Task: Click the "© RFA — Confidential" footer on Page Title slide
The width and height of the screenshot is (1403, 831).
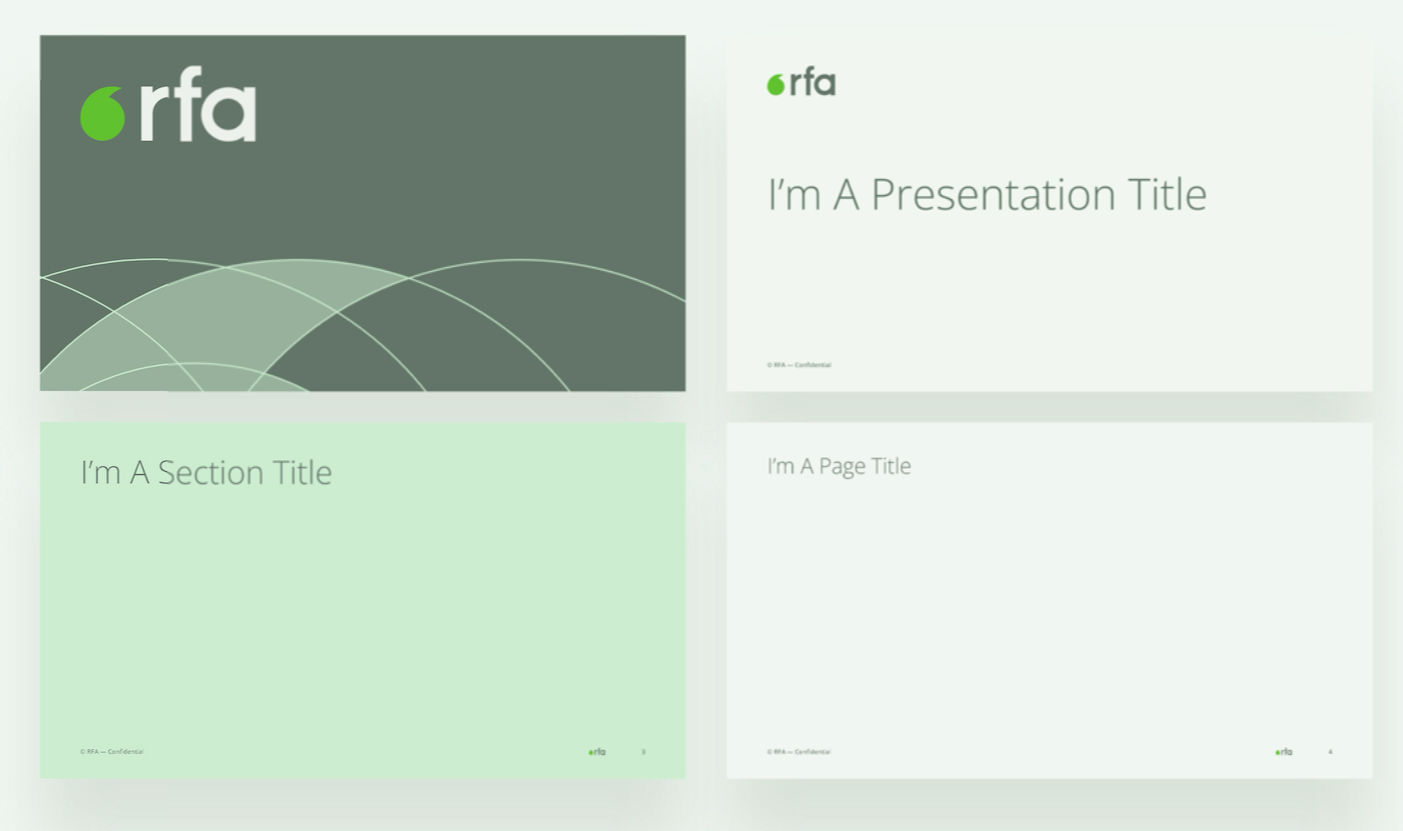Action: point(799,752)
